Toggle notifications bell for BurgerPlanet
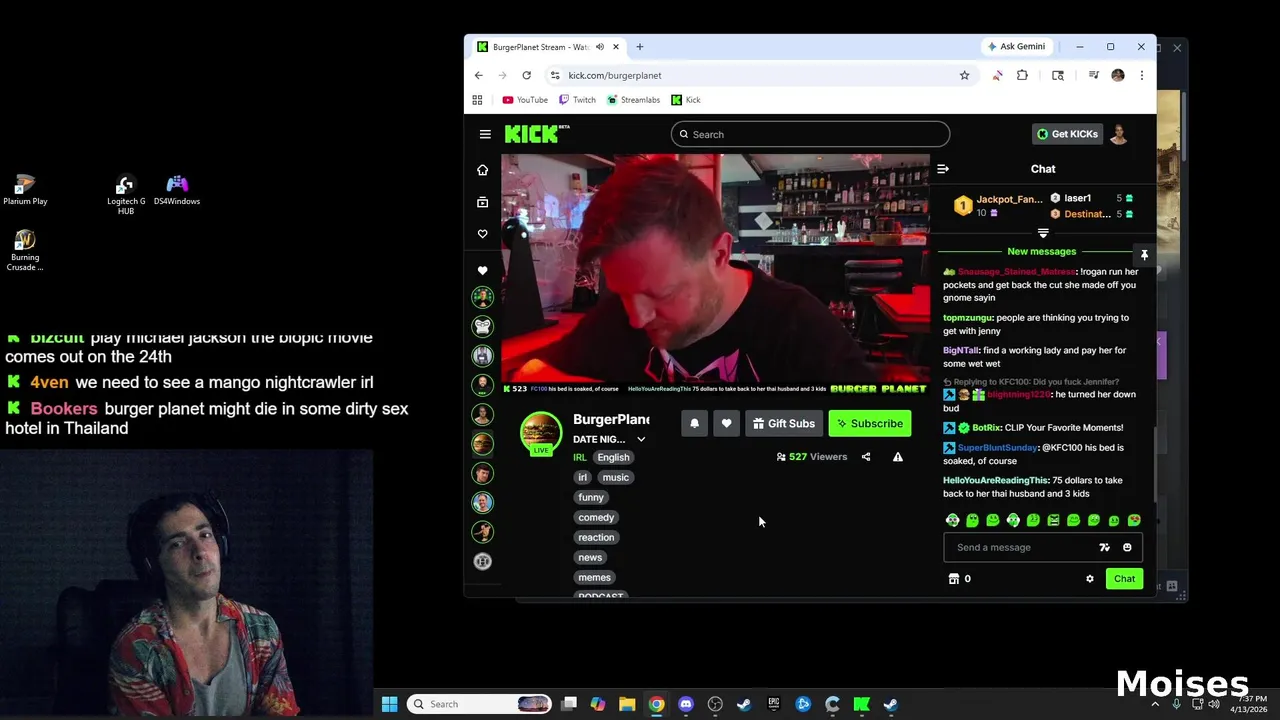1280x720 pixels. [694, 423]
